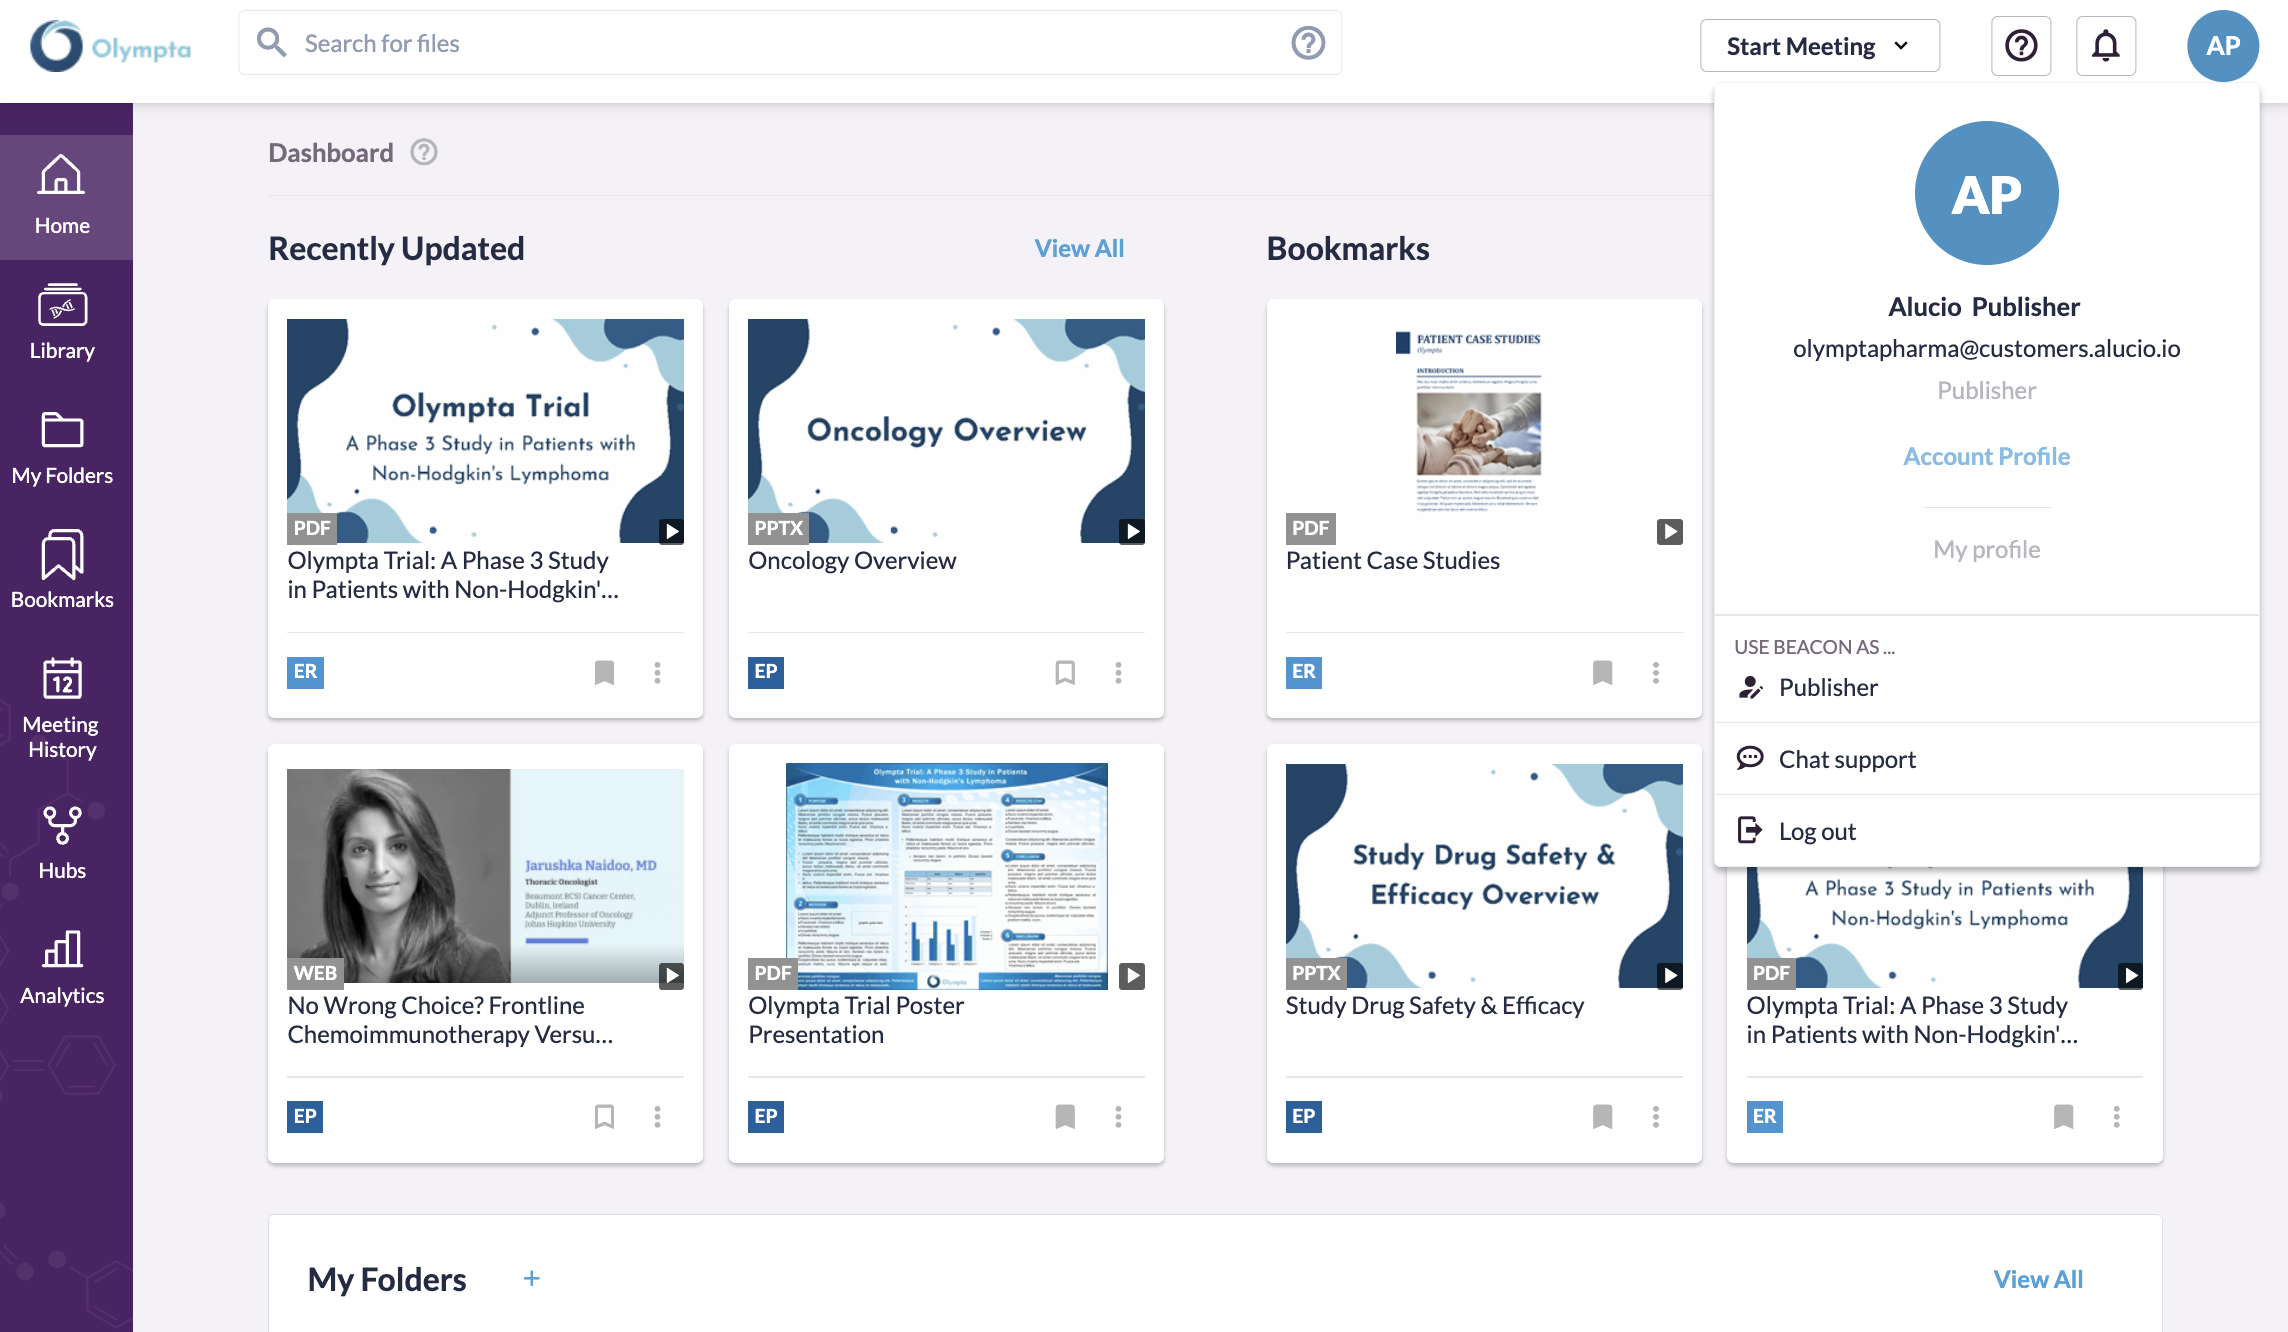Screen dimensions: 2288x1332
Task: Open more options on Study Drug Safety card
Action: [x=1655, y=1116]
